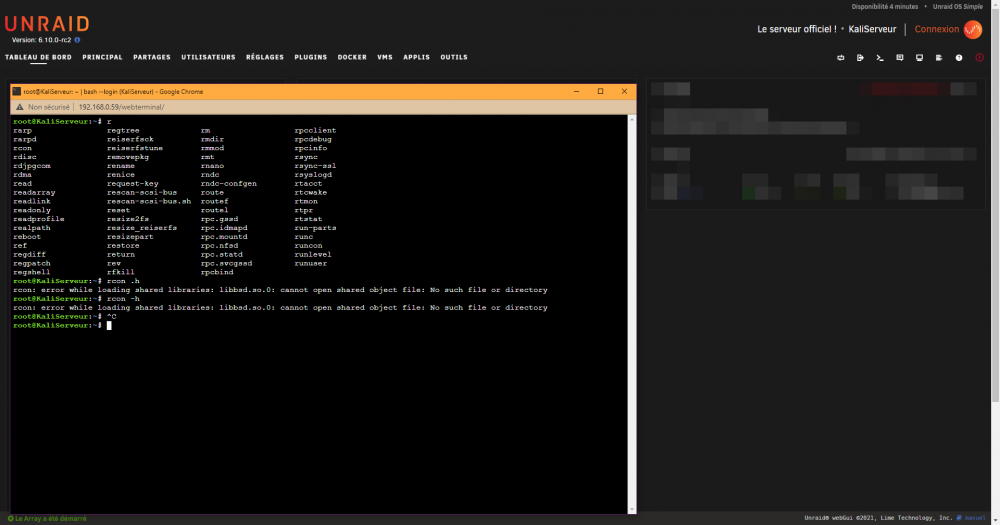
Task: Open the RÉGLAGES tab
Action: pyautogui.click(x=265, y=57)
